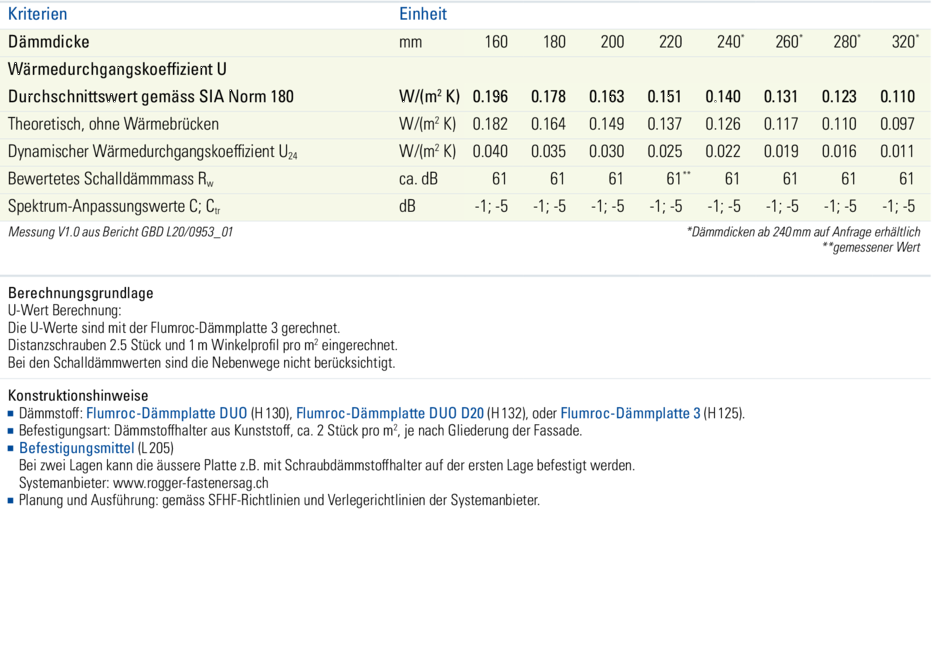Select the Kriterien column header

click(x=38, y=14)
